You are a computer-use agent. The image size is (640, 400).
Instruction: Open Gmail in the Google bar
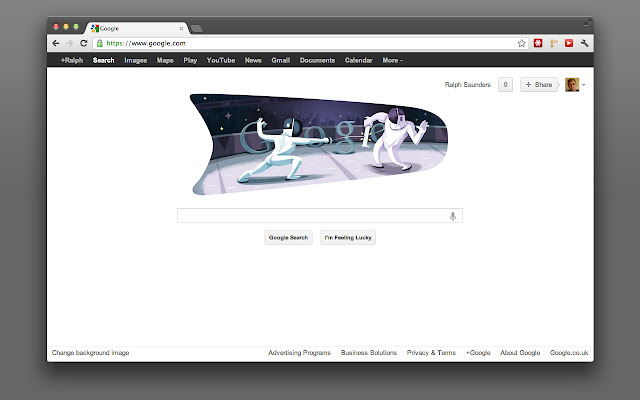pyautogui.click(x=280, y=60)
